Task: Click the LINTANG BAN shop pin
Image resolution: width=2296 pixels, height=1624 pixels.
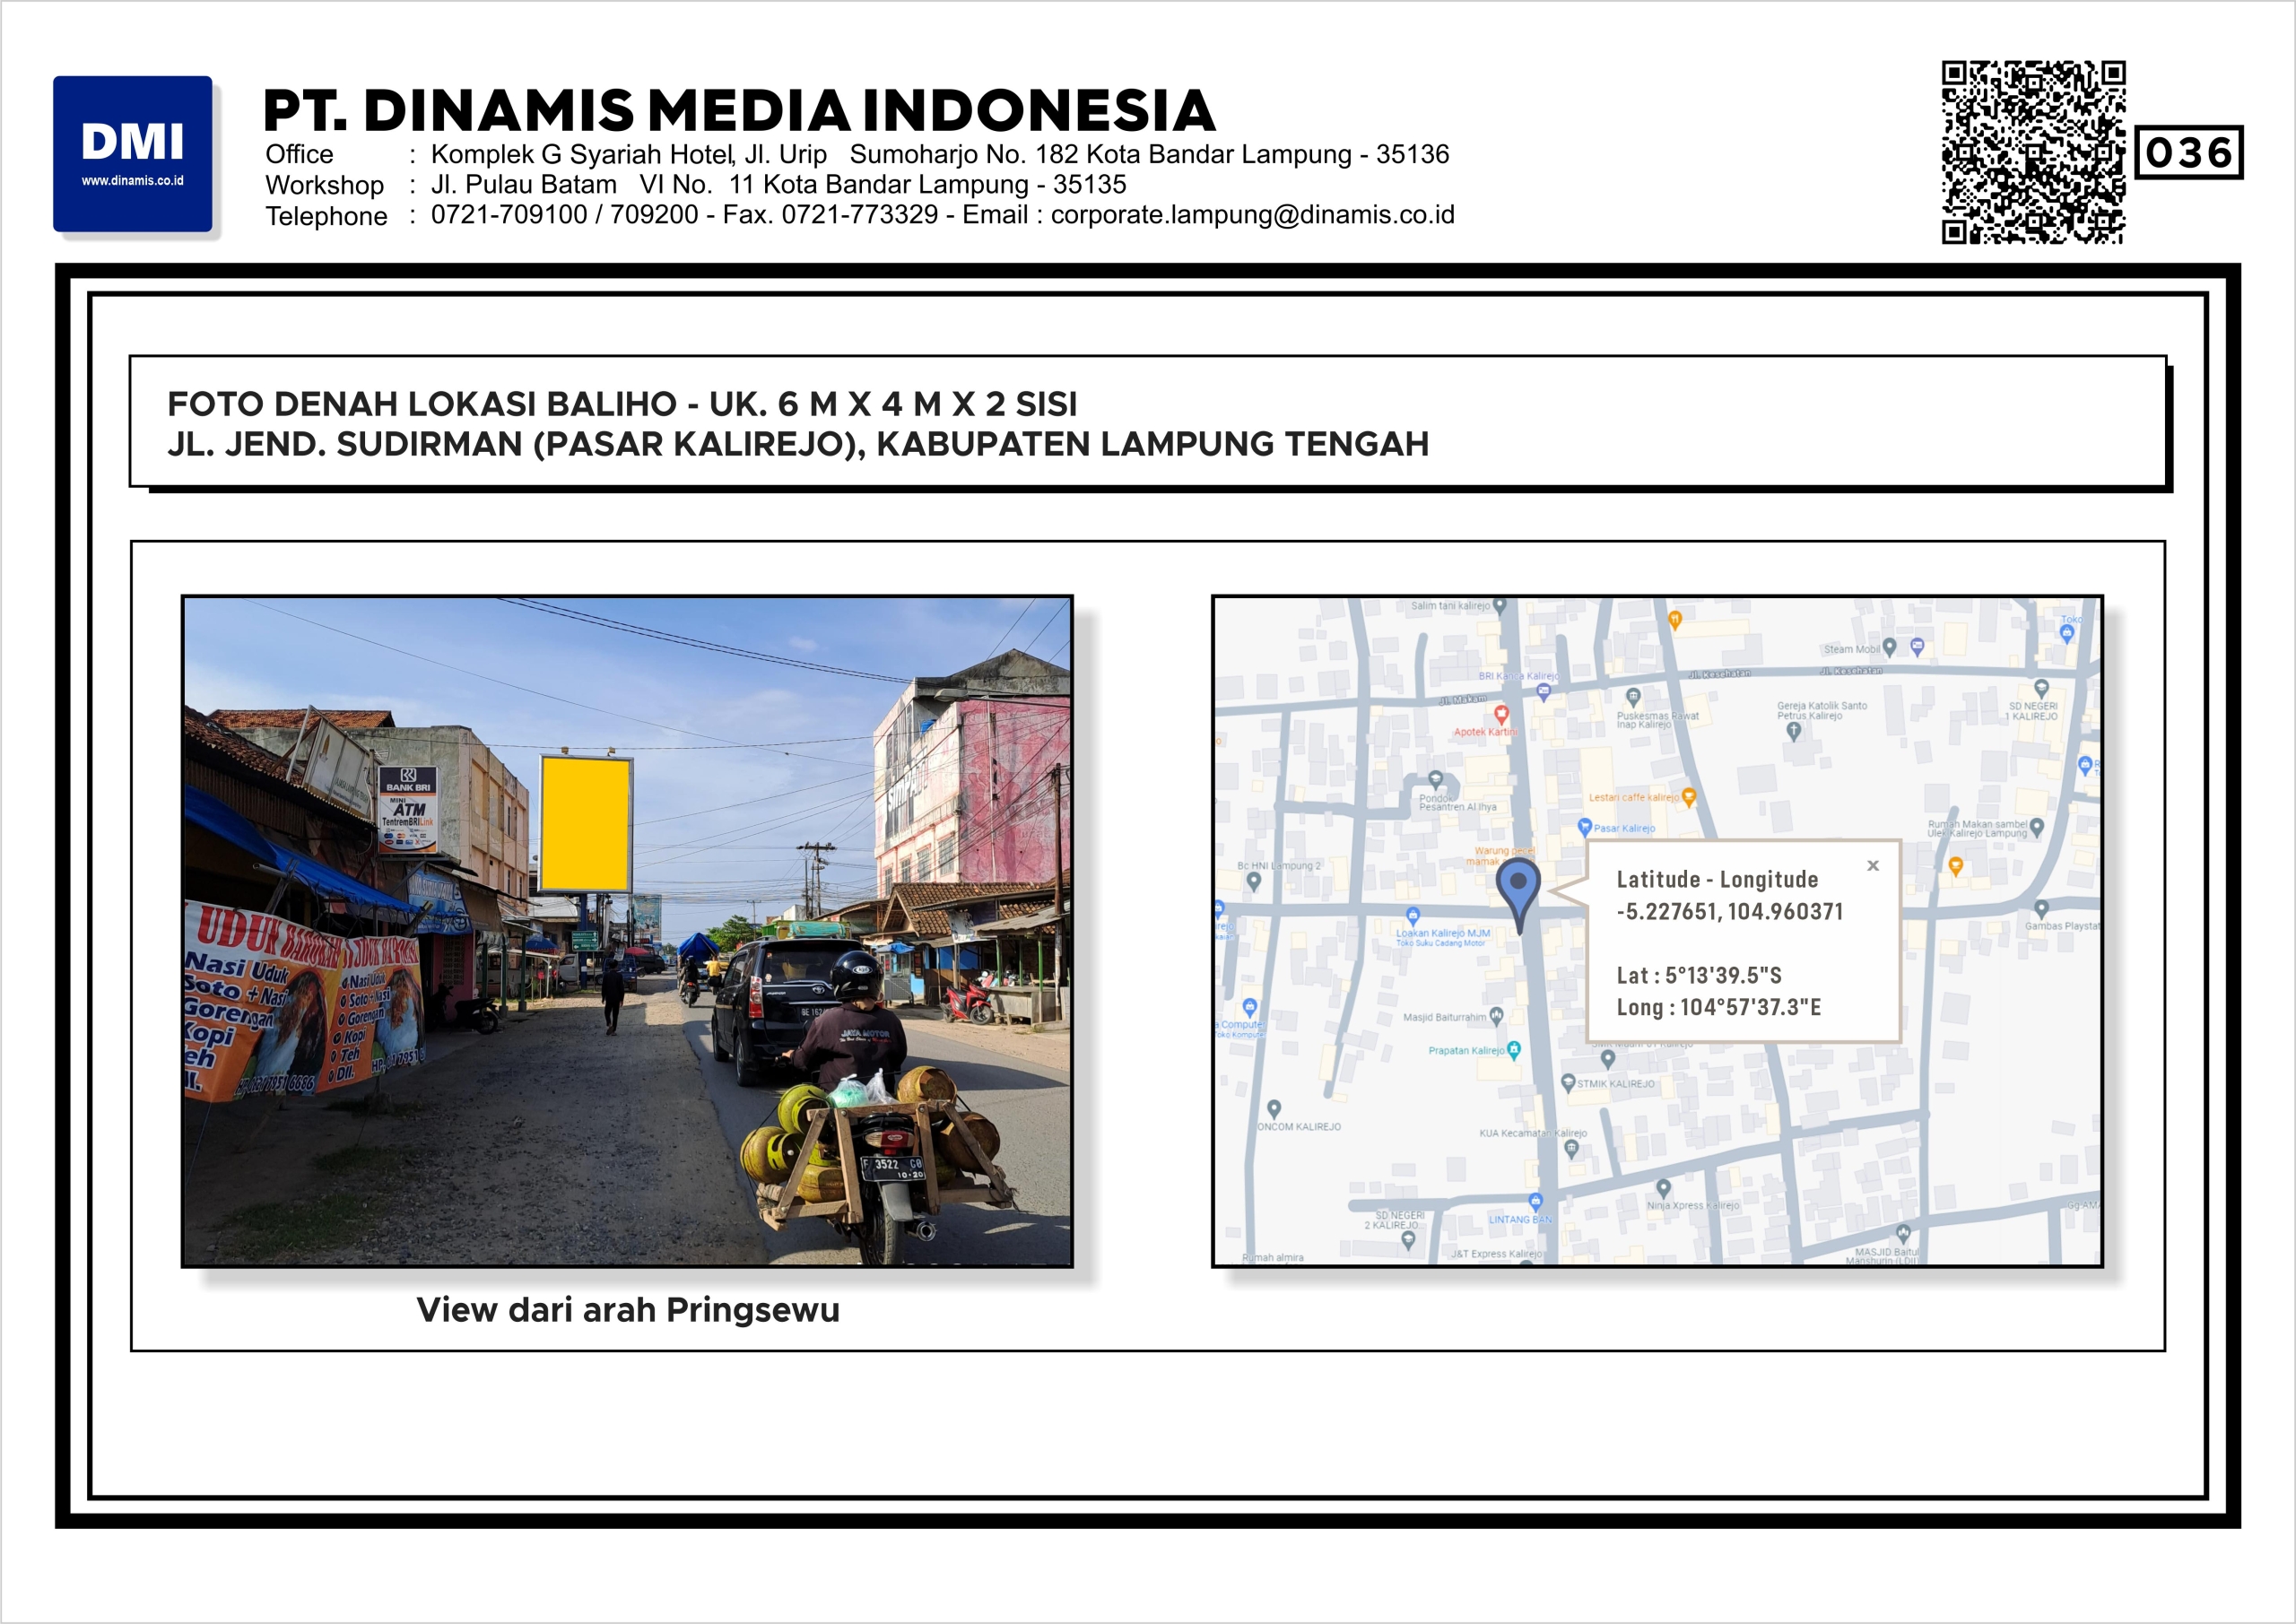Action: [x=1535, y=1202]
